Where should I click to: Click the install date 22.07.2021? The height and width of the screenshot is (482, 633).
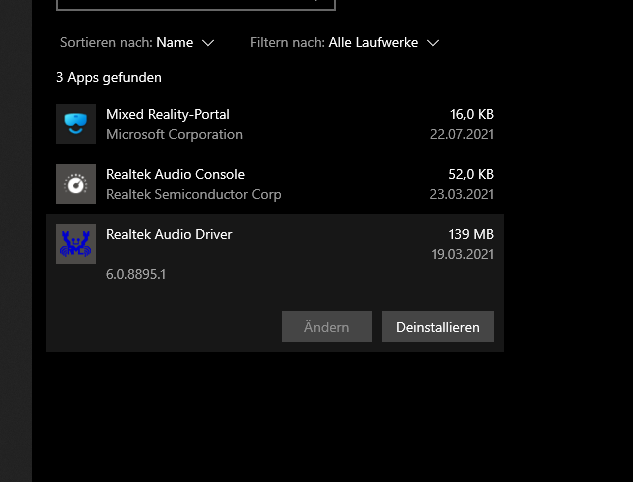click(462, 134)
